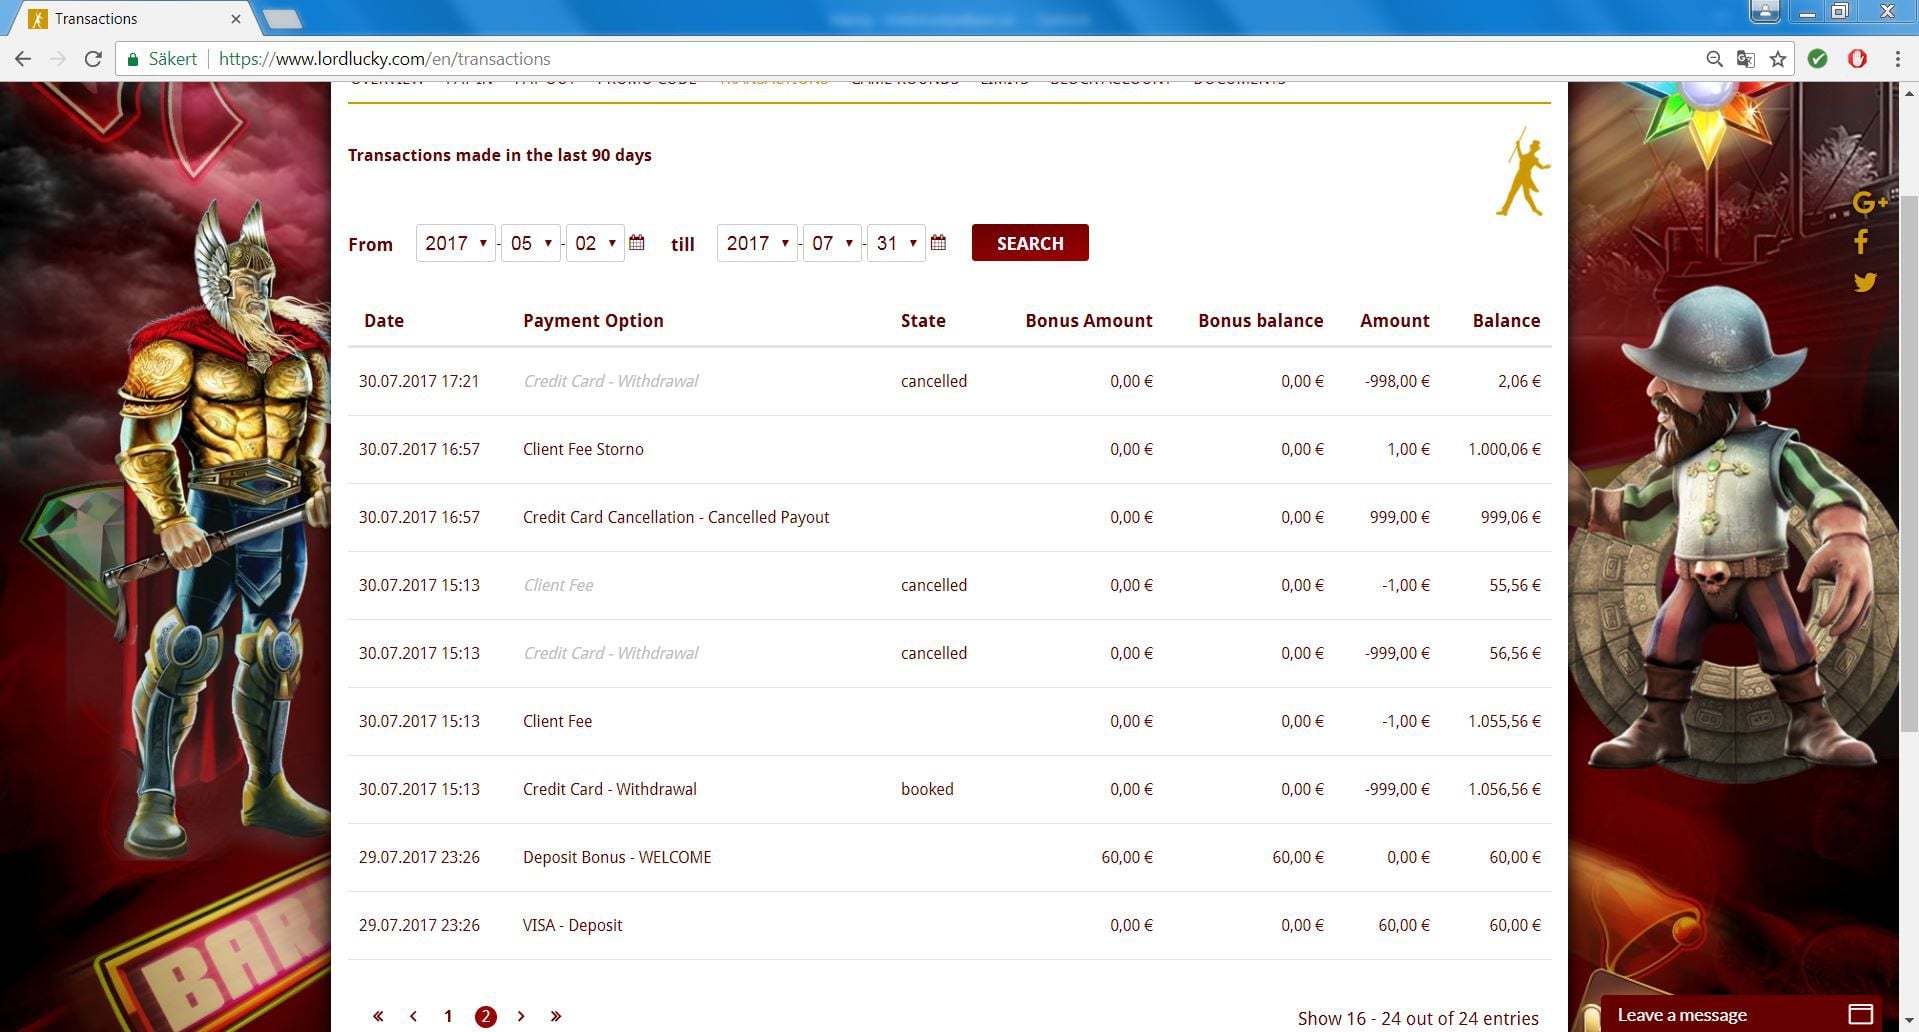Click 'Credit Card Cancellation - Cancelled Payout' entry
The height and width of the screenshot is (1032, 1919).
pos(676,517)
